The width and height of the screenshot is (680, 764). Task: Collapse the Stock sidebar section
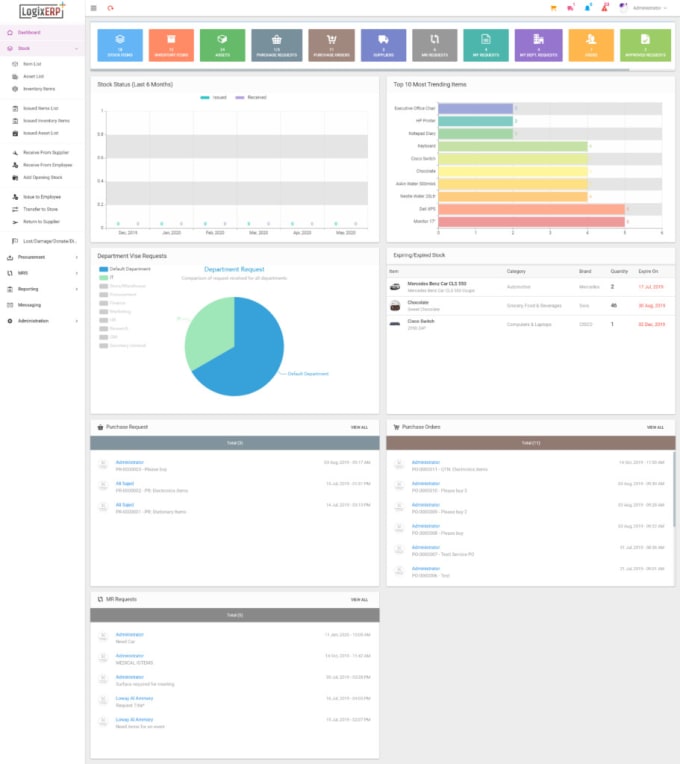(42, 48)
